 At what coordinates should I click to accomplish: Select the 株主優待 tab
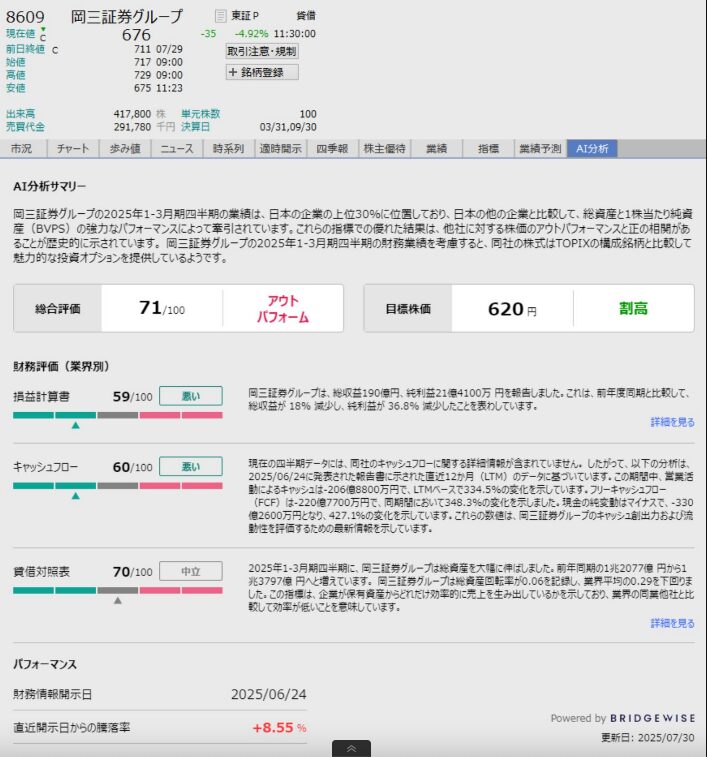384,149
